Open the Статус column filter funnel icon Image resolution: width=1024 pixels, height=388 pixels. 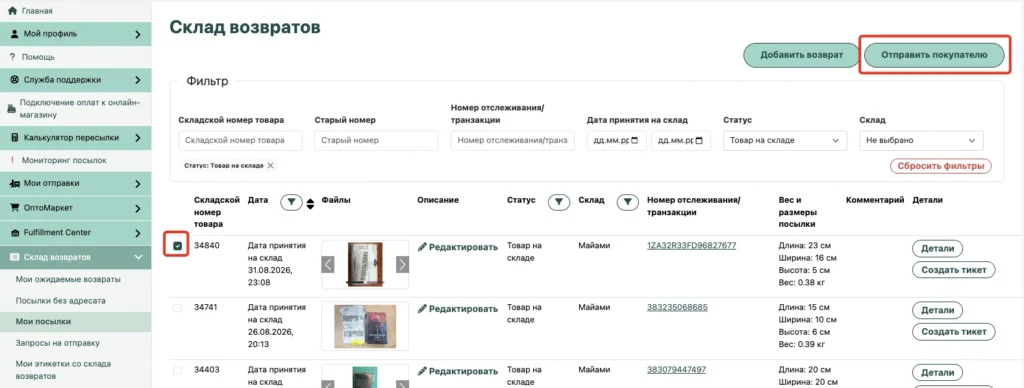[558, 203]
